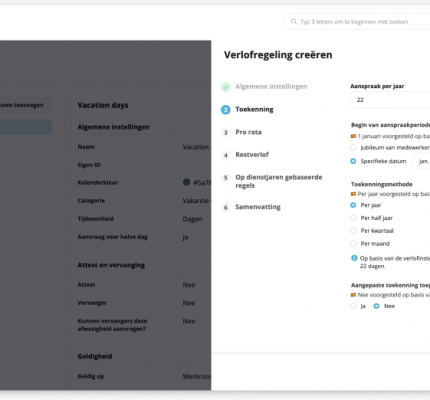Select the Per half jaar option
The height and width of the screenshot is (400, 430).
tap(353, 218)
